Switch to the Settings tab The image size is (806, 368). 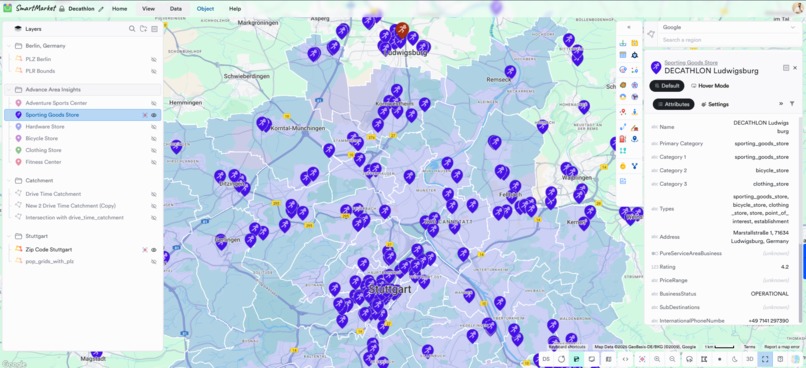(x=715, y=104)
